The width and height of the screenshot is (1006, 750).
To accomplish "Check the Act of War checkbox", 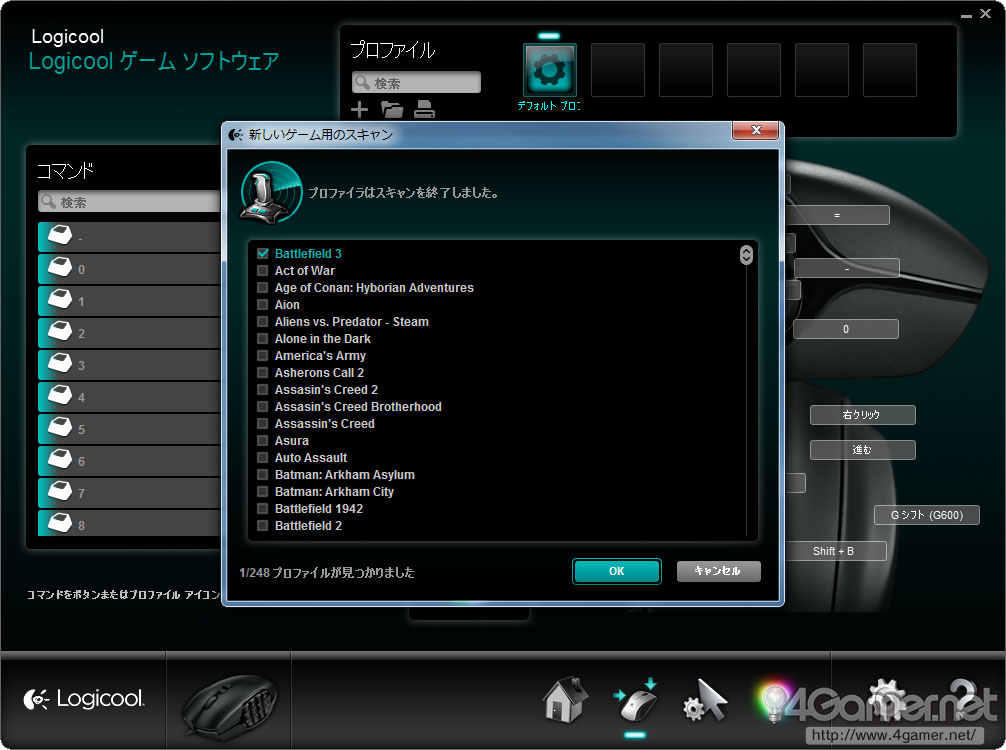I will coord(262,271).
